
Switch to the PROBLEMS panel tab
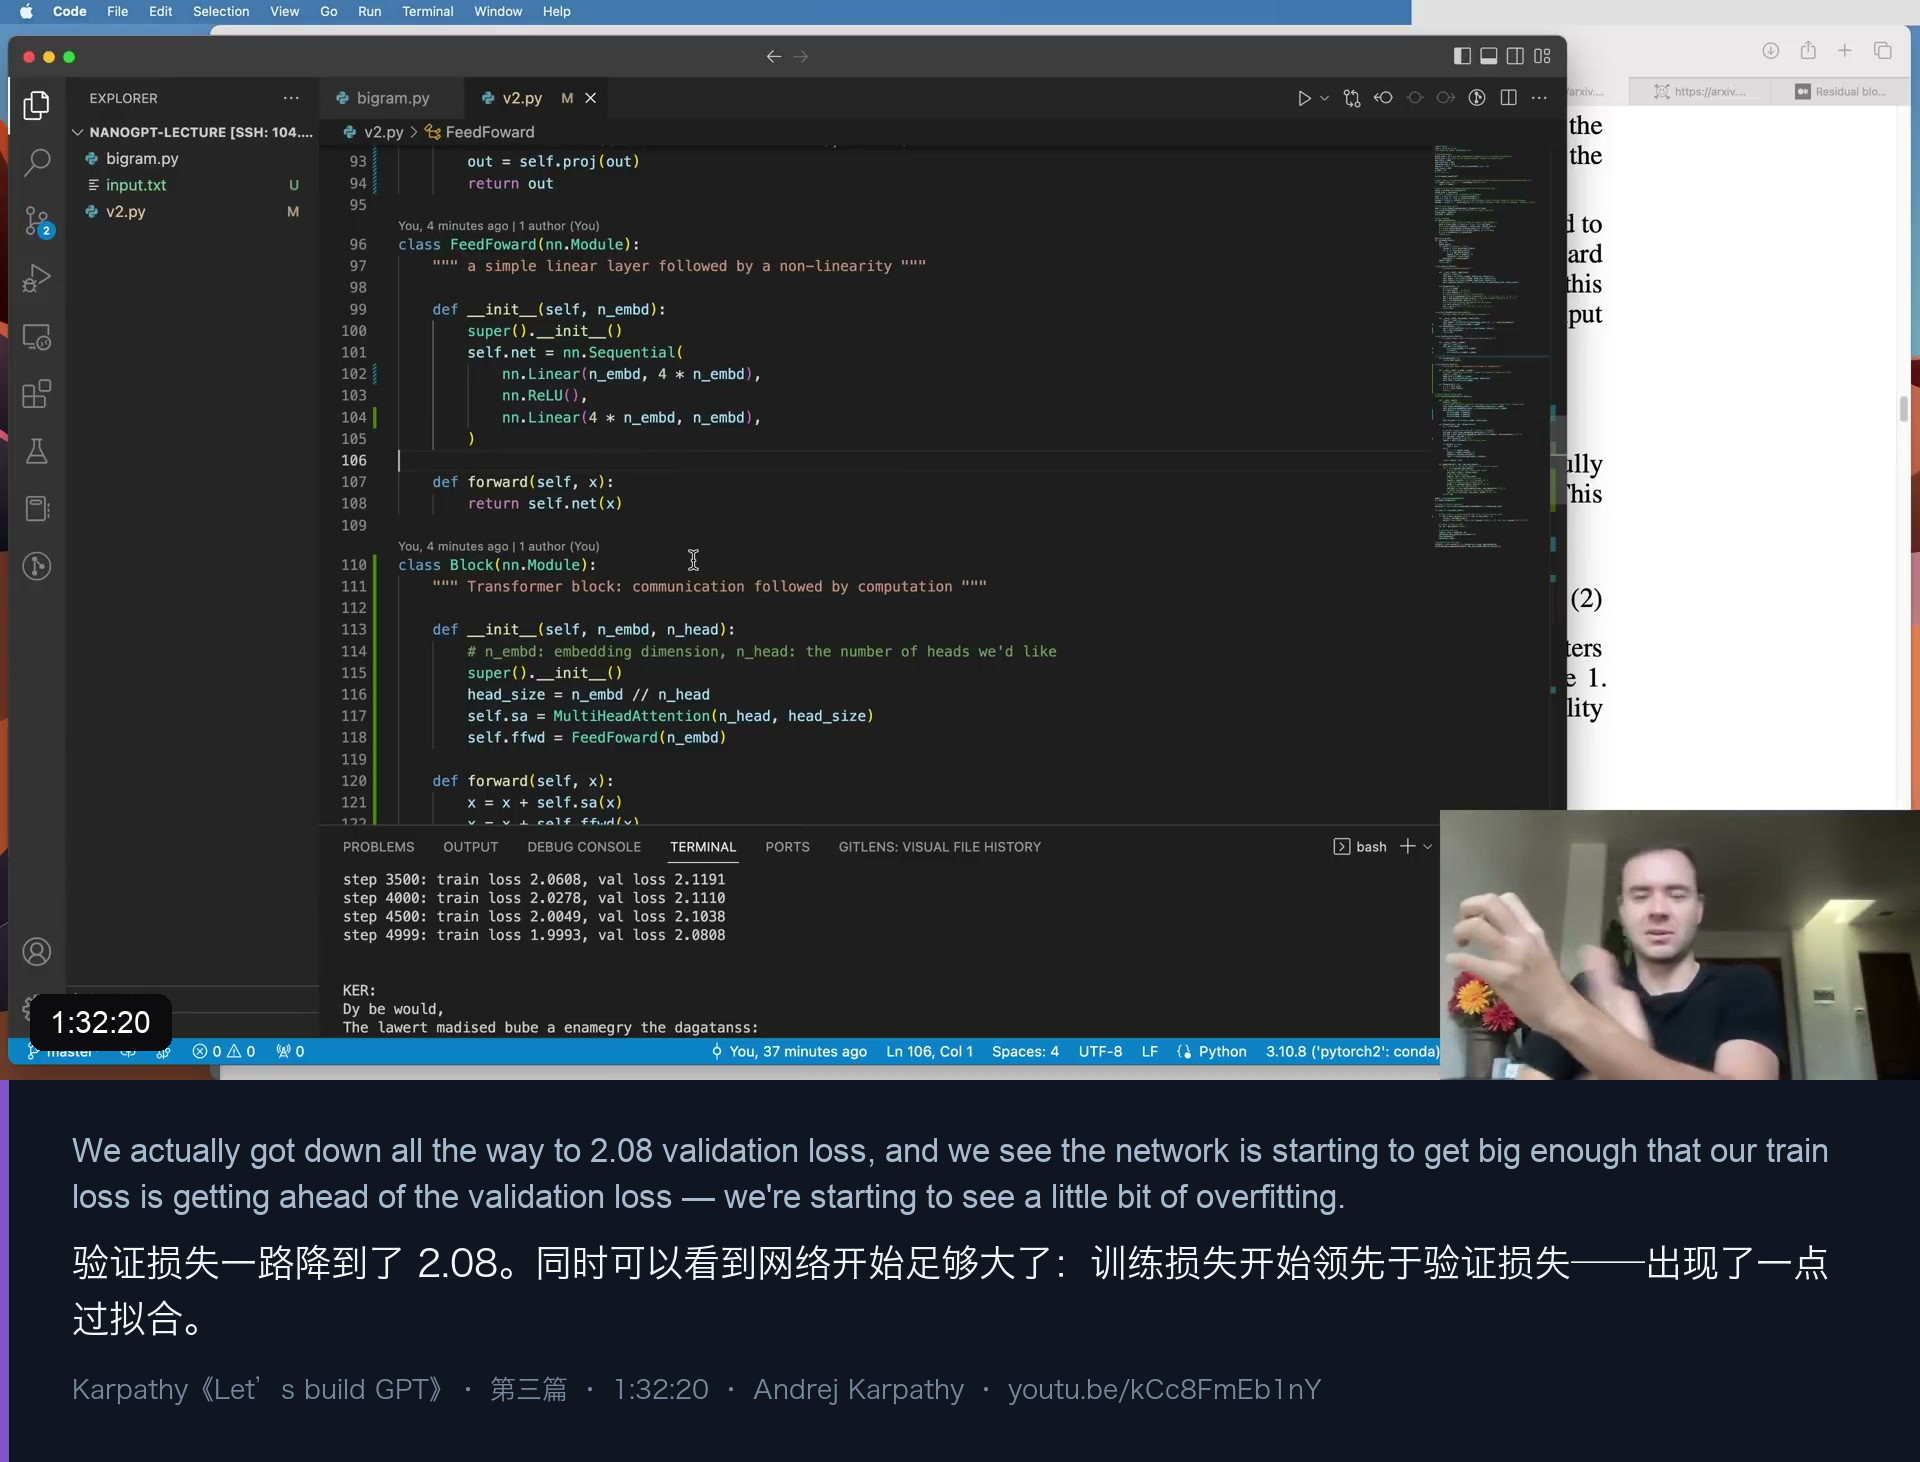pyautogui.click(x=378, y=847)
